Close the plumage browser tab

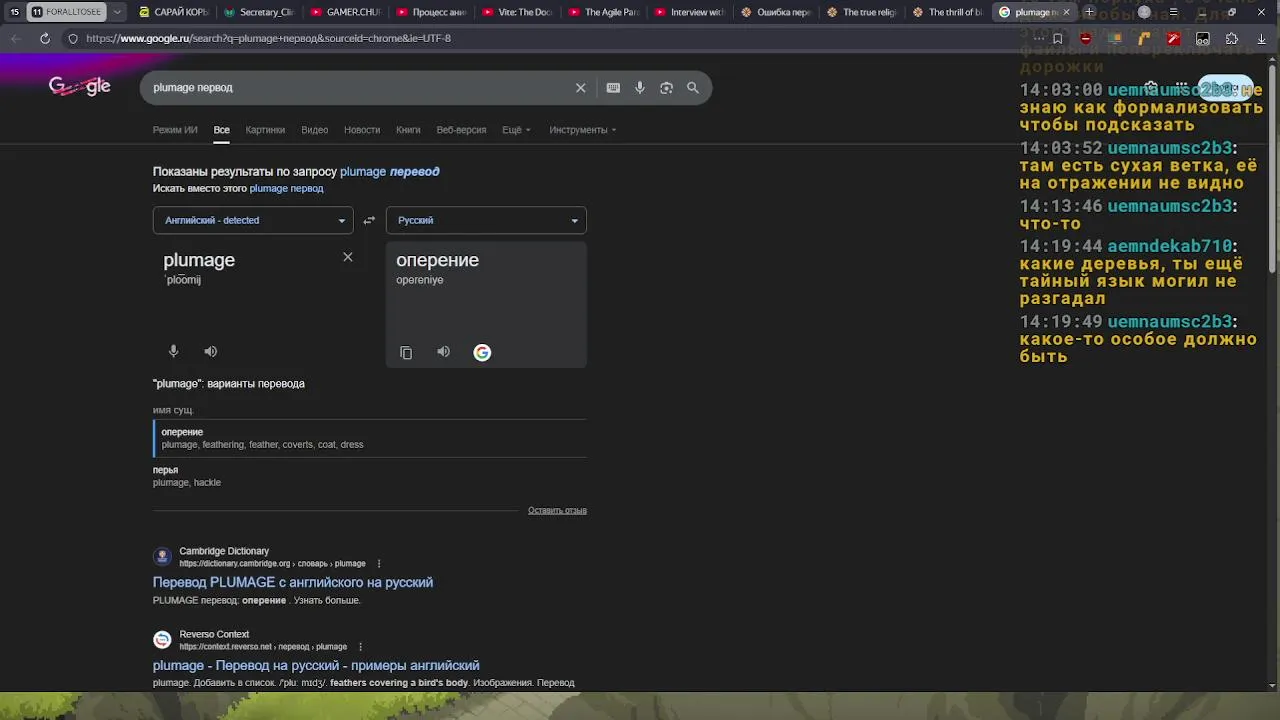click(x=1066, y=12)
